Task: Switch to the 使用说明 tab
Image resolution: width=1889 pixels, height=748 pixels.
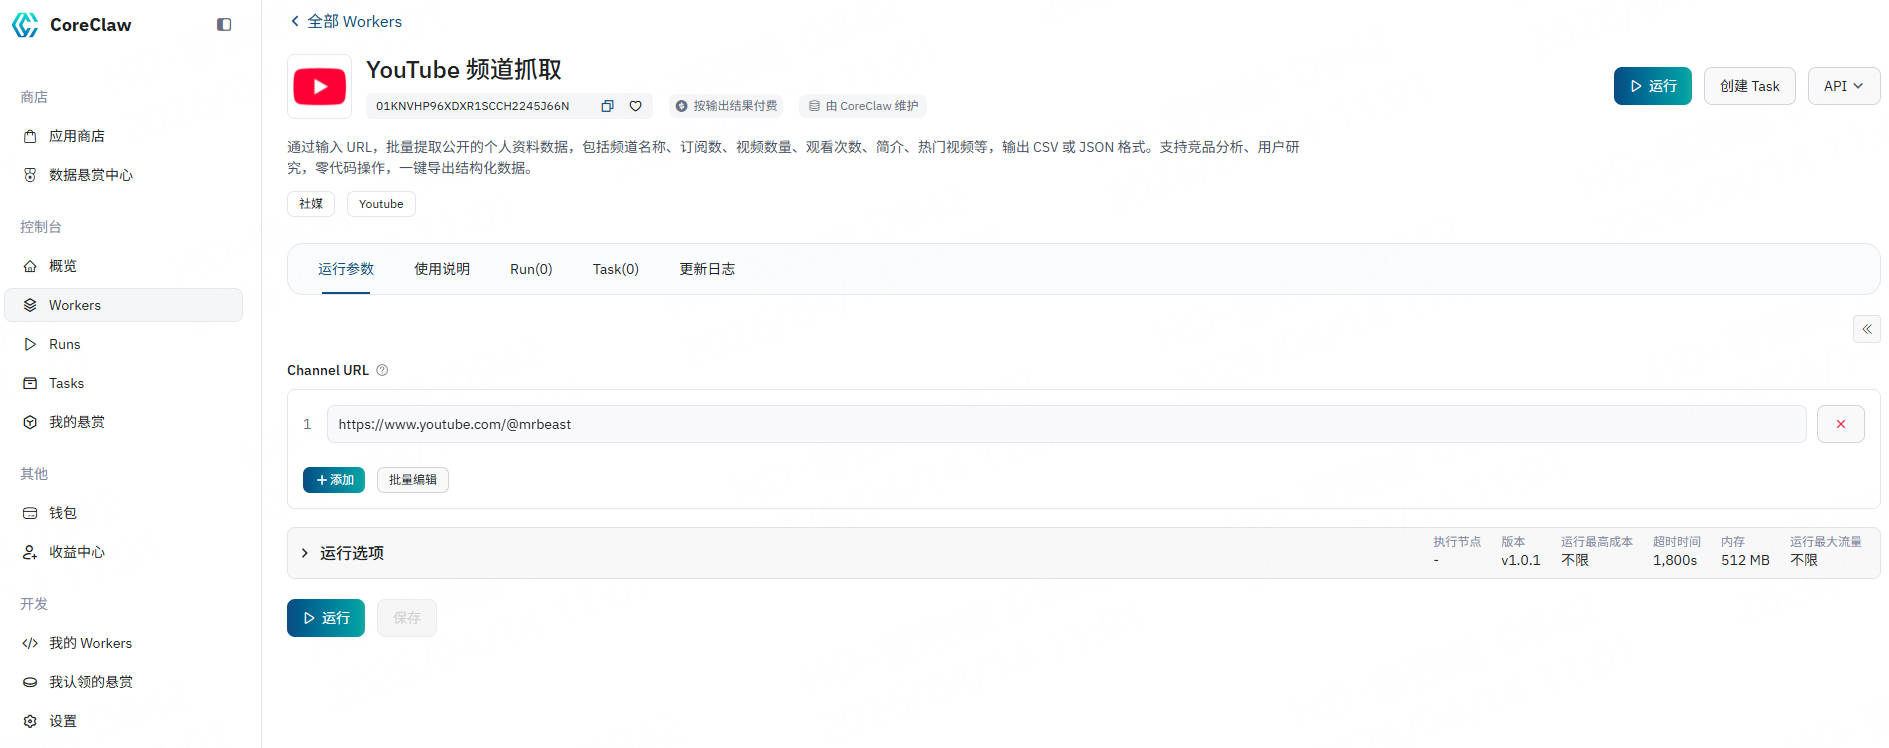Action: [x=442, y=269]
